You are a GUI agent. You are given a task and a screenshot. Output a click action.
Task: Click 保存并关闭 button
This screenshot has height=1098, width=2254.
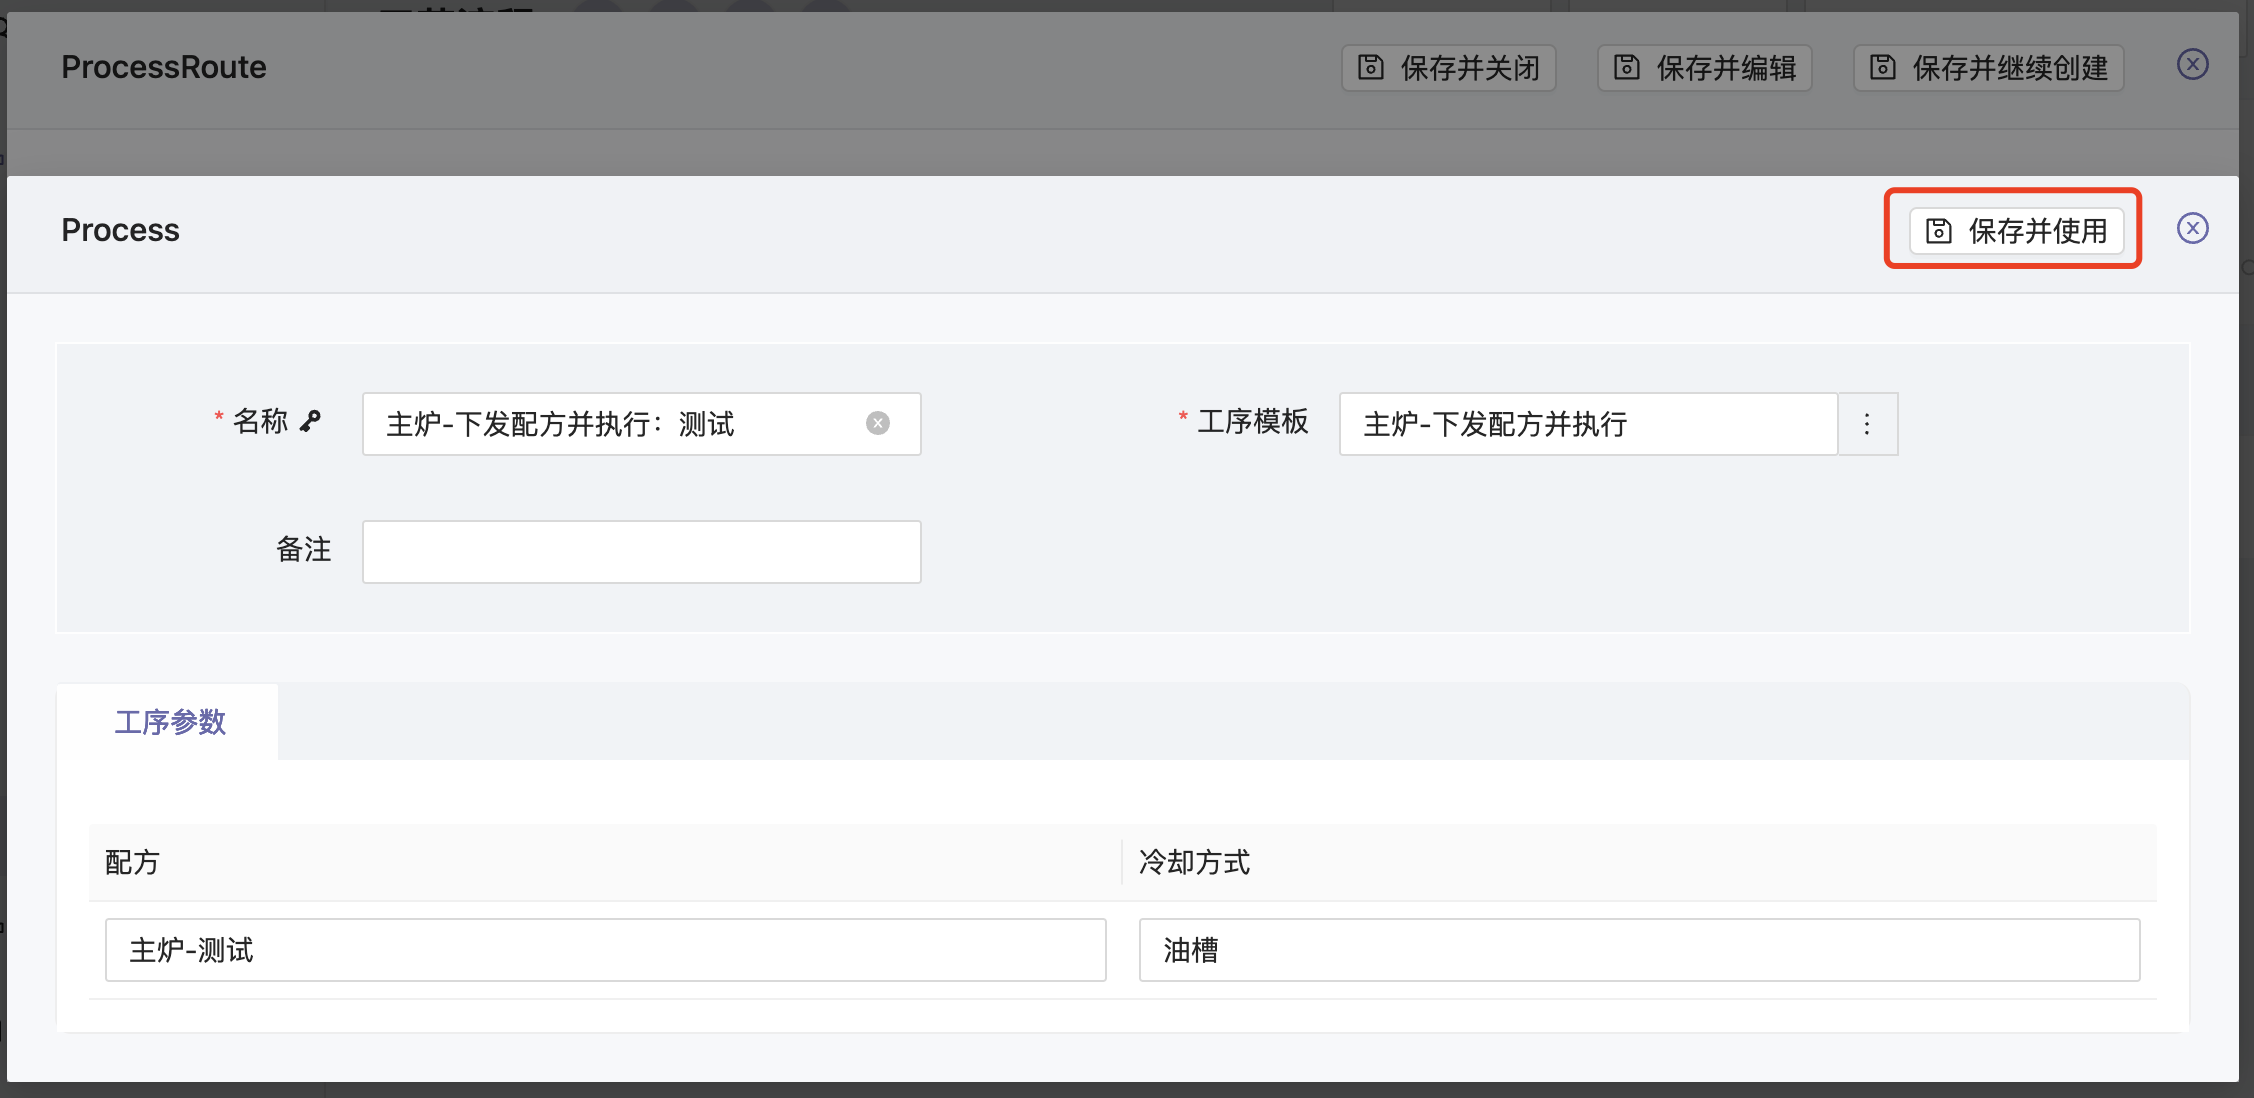1448,68
